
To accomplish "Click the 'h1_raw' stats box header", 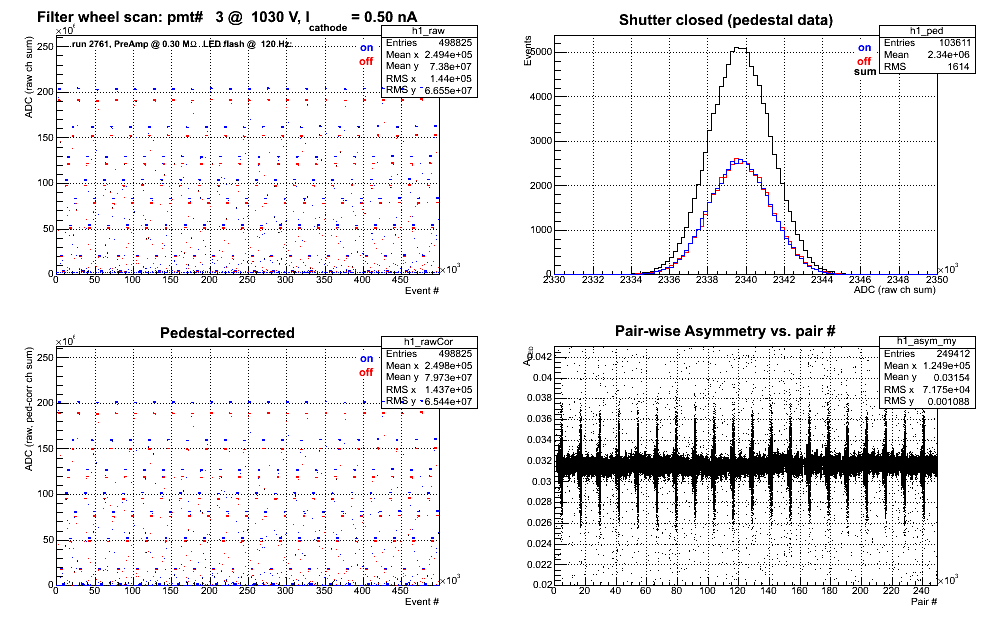I will pos(429,31).
